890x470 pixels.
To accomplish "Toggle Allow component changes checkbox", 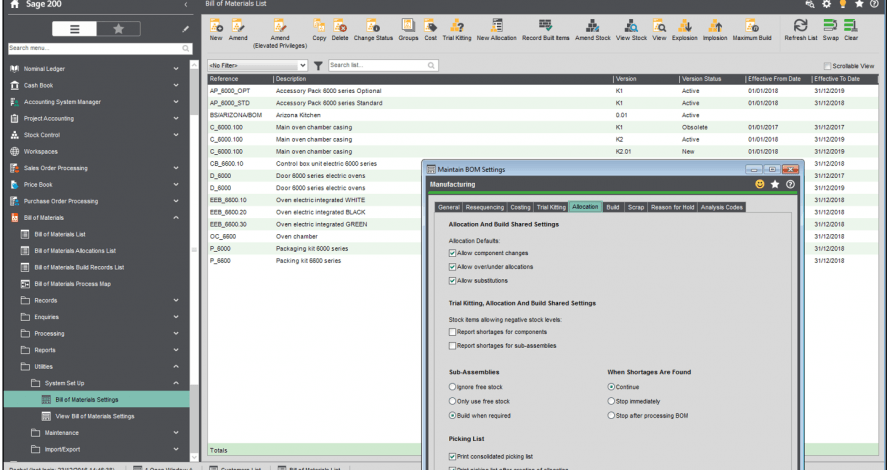I will click(452, 253).
